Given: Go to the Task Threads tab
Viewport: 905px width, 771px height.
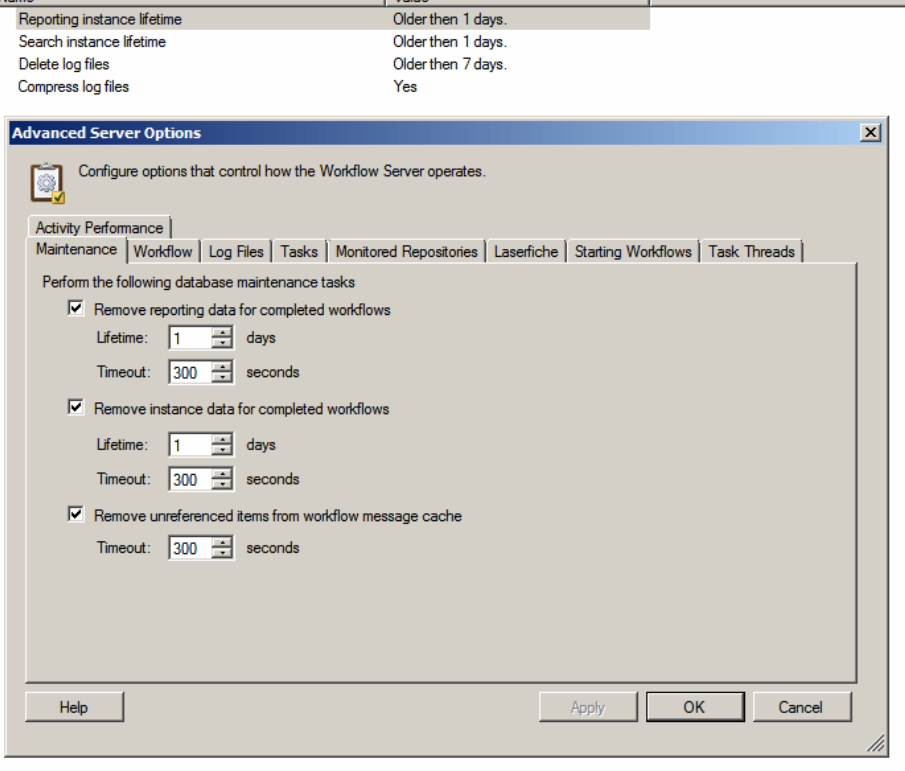Looking at the screenshot, I should (751, 252).
